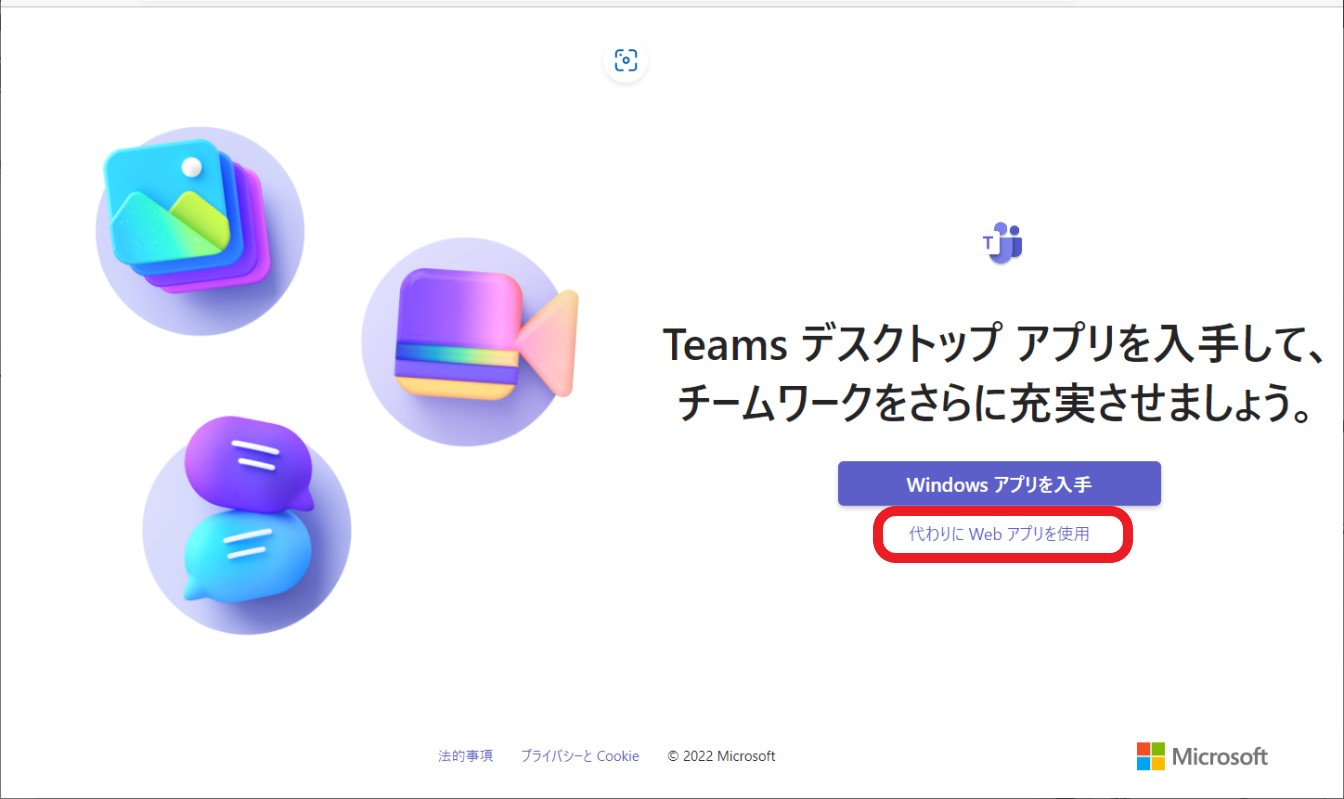Click the Microsoft Teams logo icon
The height and width of the screenshot is (799, 1344).
(x=1001, y=243)
